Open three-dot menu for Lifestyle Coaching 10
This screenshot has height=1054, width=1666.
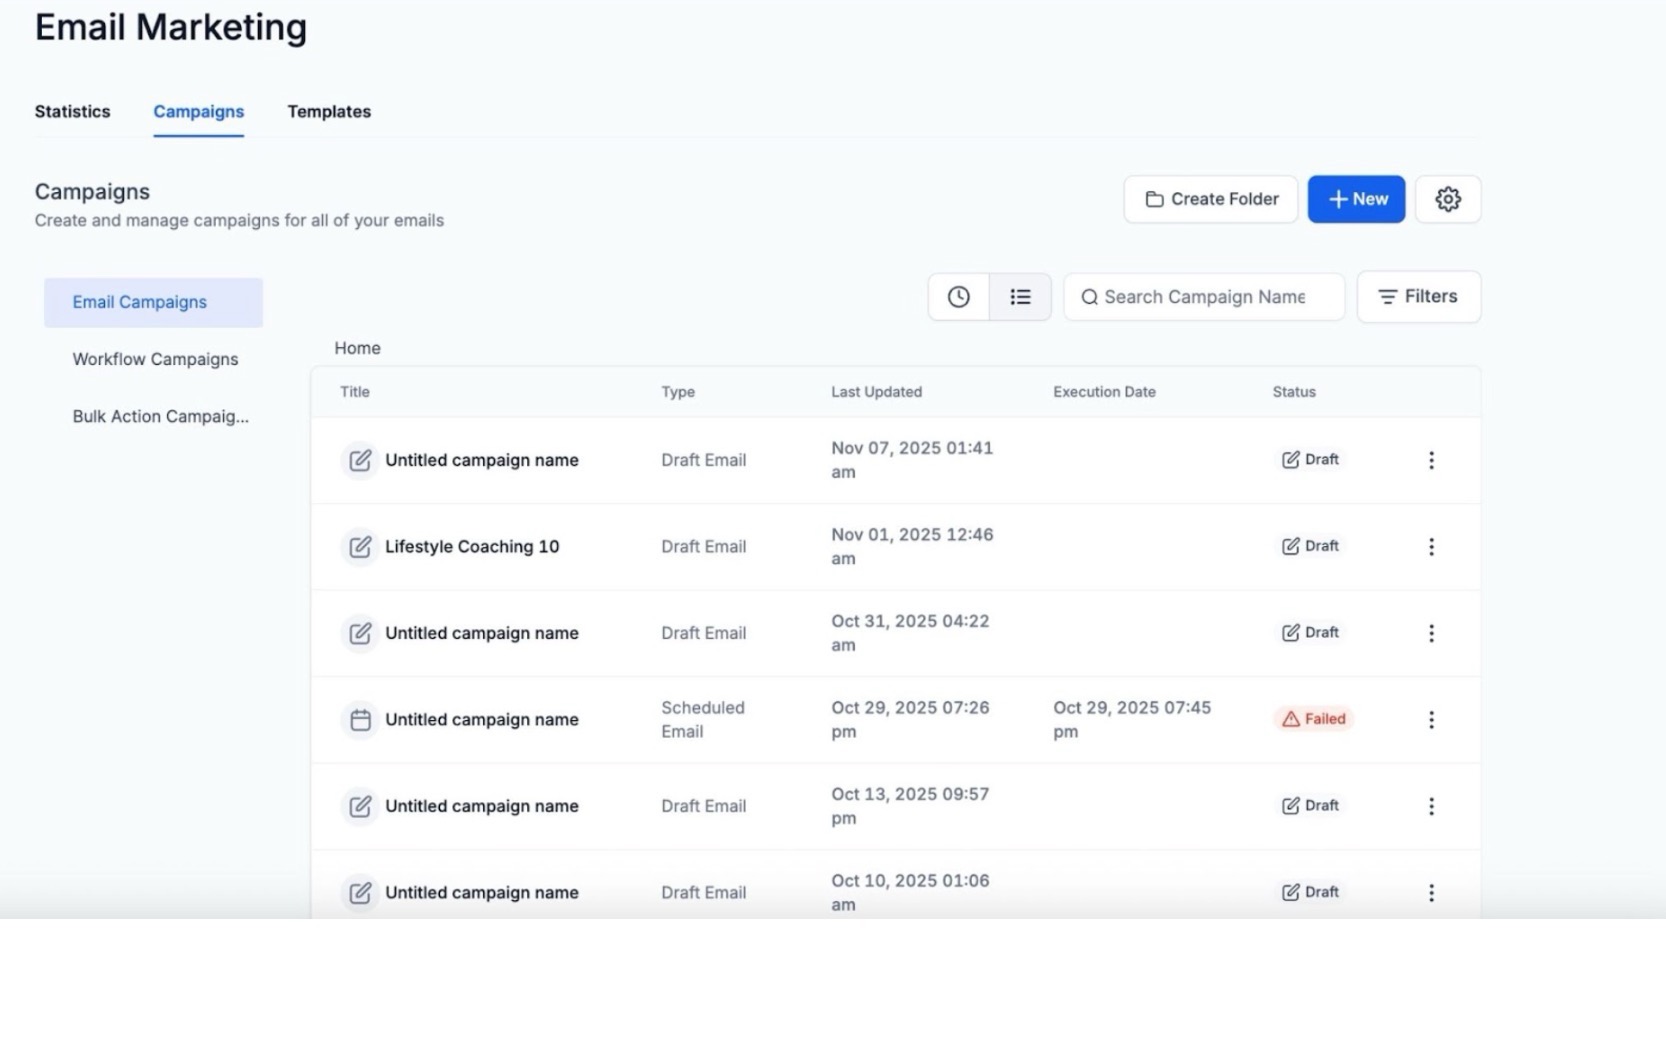click(1431, 547)
